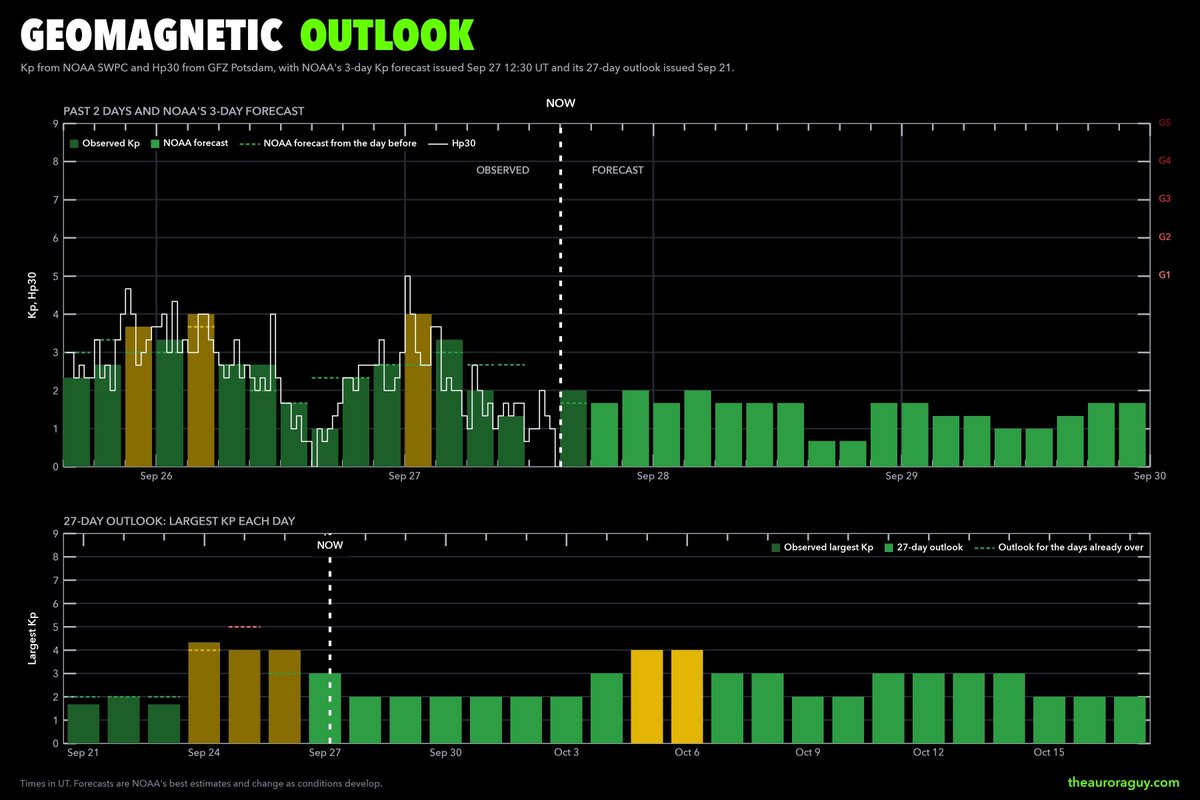Select the last forecast bar before Sep 30
This screenshot has height=800, width=1200.
pos(1132,434)
